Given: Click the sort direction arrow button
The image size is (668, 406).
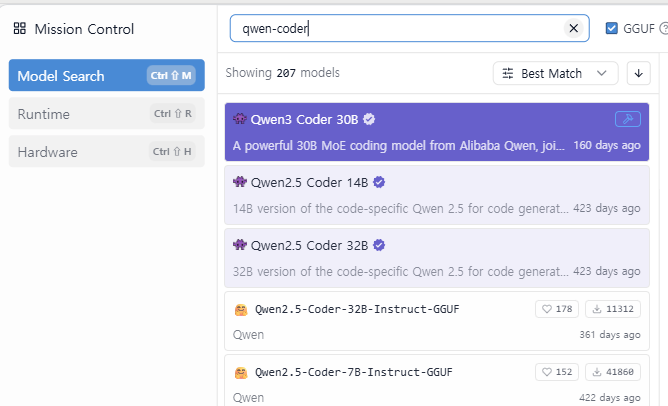Looking at the screenshot, I should pos(638,73).
